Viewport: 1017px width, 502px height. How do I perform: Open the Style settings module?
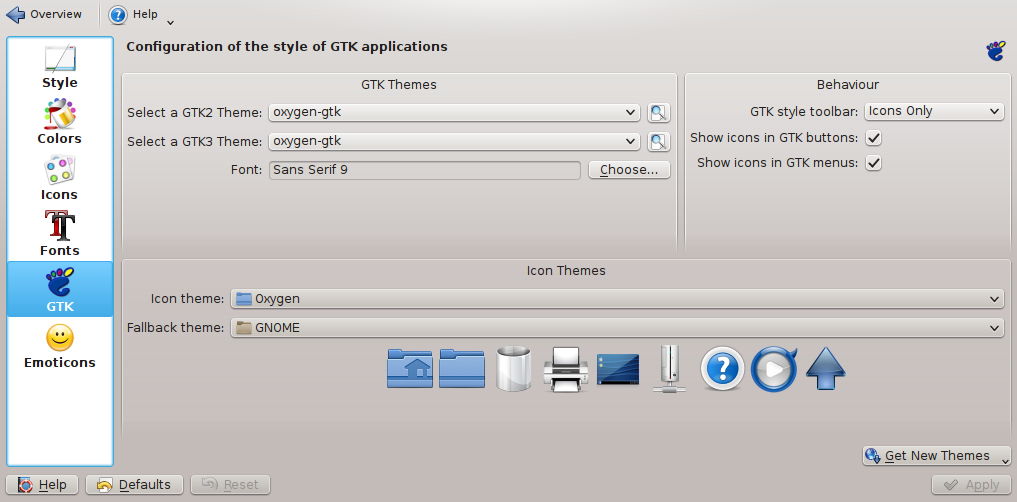[60, 67]
